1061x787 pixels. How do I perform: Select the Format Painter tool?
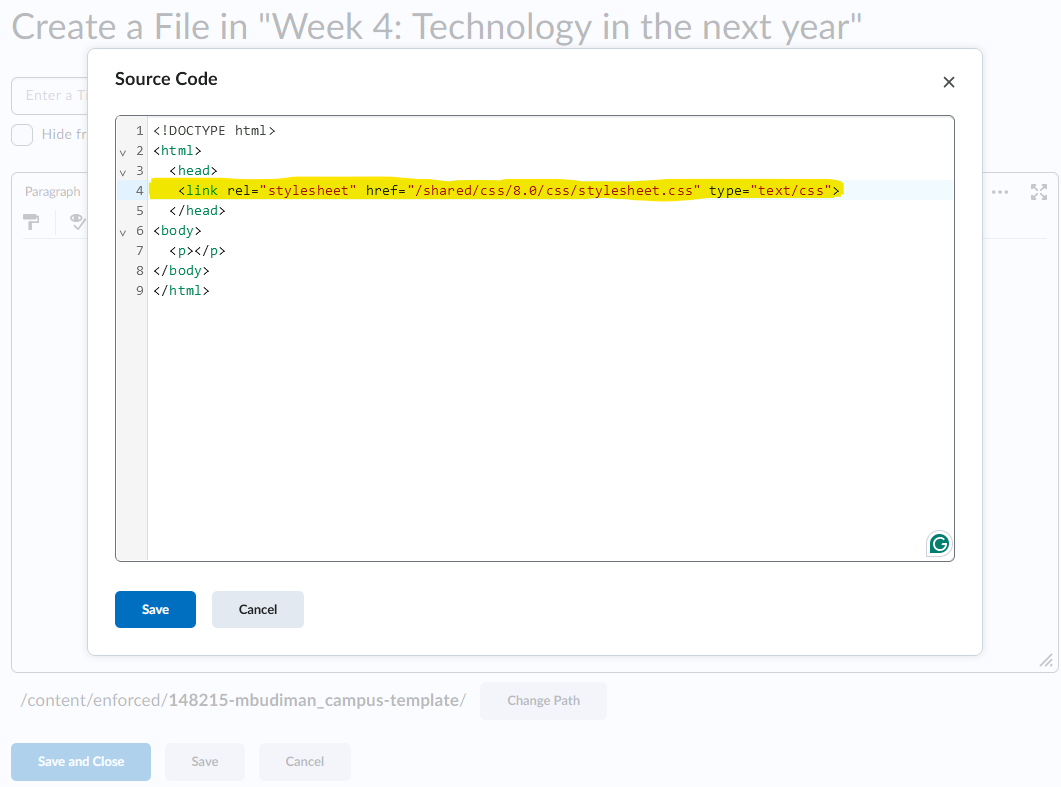pyautogui.click(x=31, y=222)
